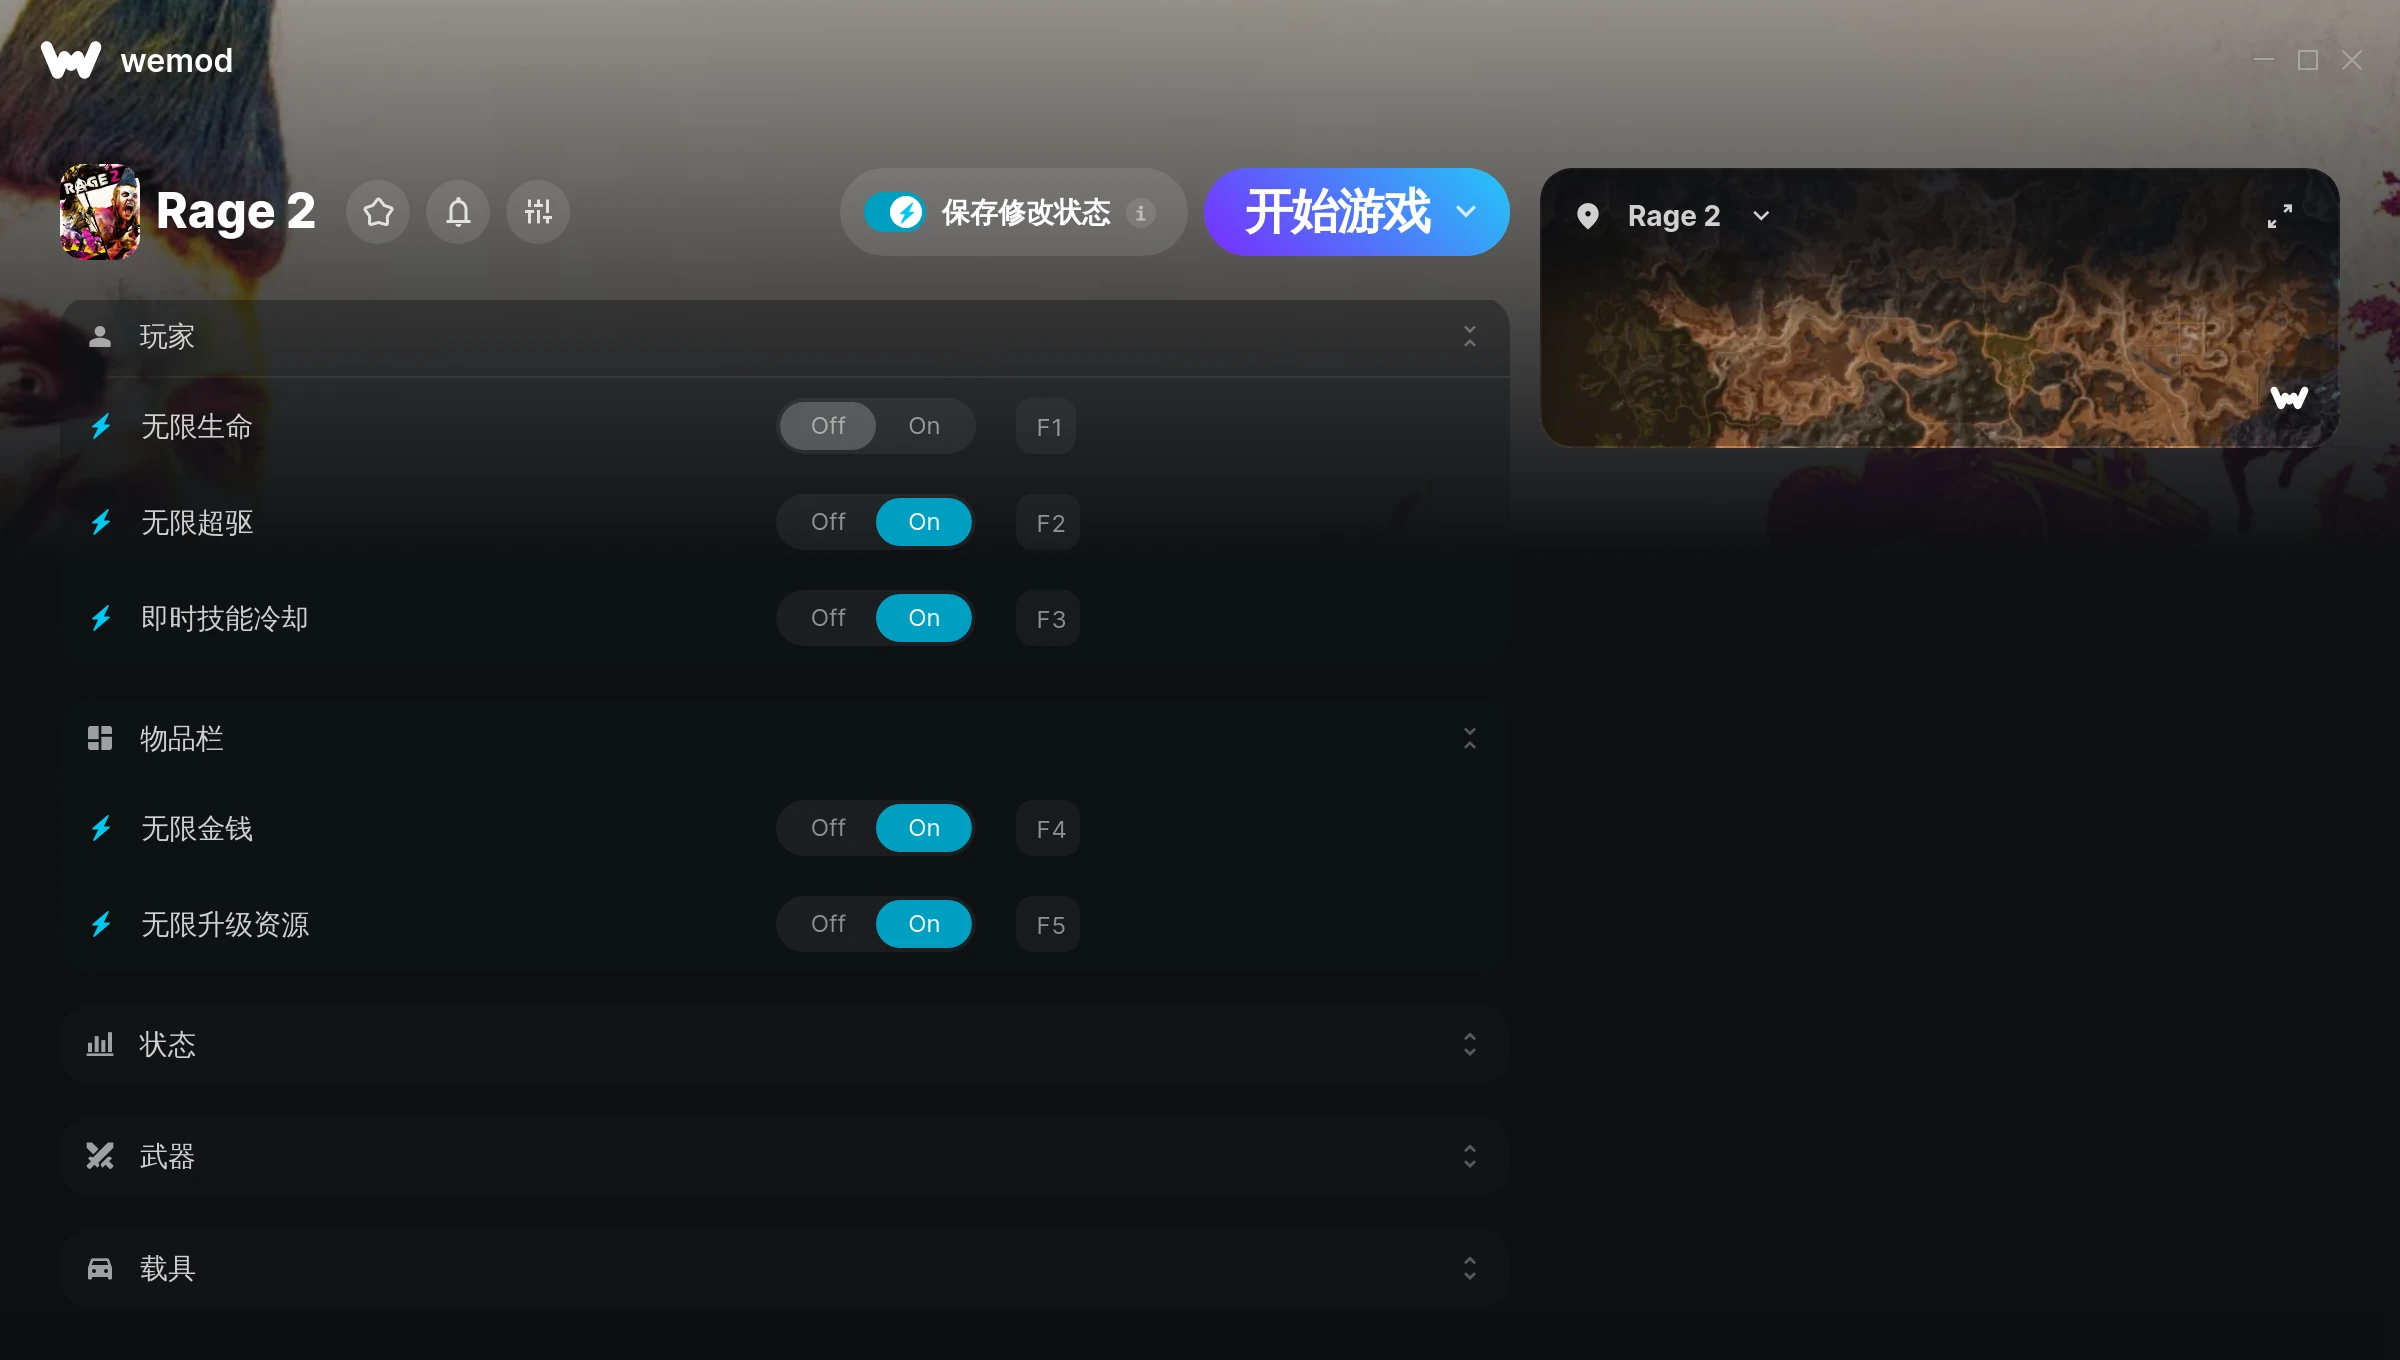The width and height of the screenshot is (2400, 1360).
Task: Toggle the 保存修改状态 switch
Action: [x=894, y=212]
